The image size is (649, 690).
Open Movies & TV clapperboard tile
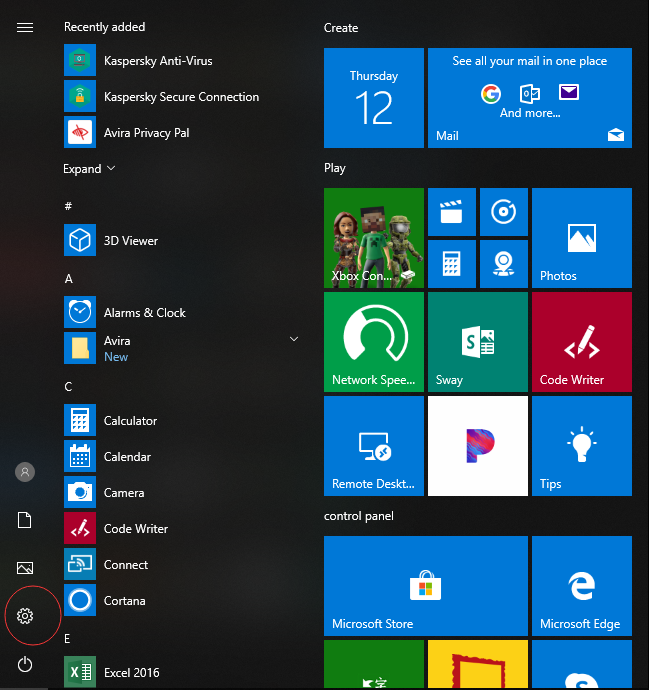click(x=451, y=212)
